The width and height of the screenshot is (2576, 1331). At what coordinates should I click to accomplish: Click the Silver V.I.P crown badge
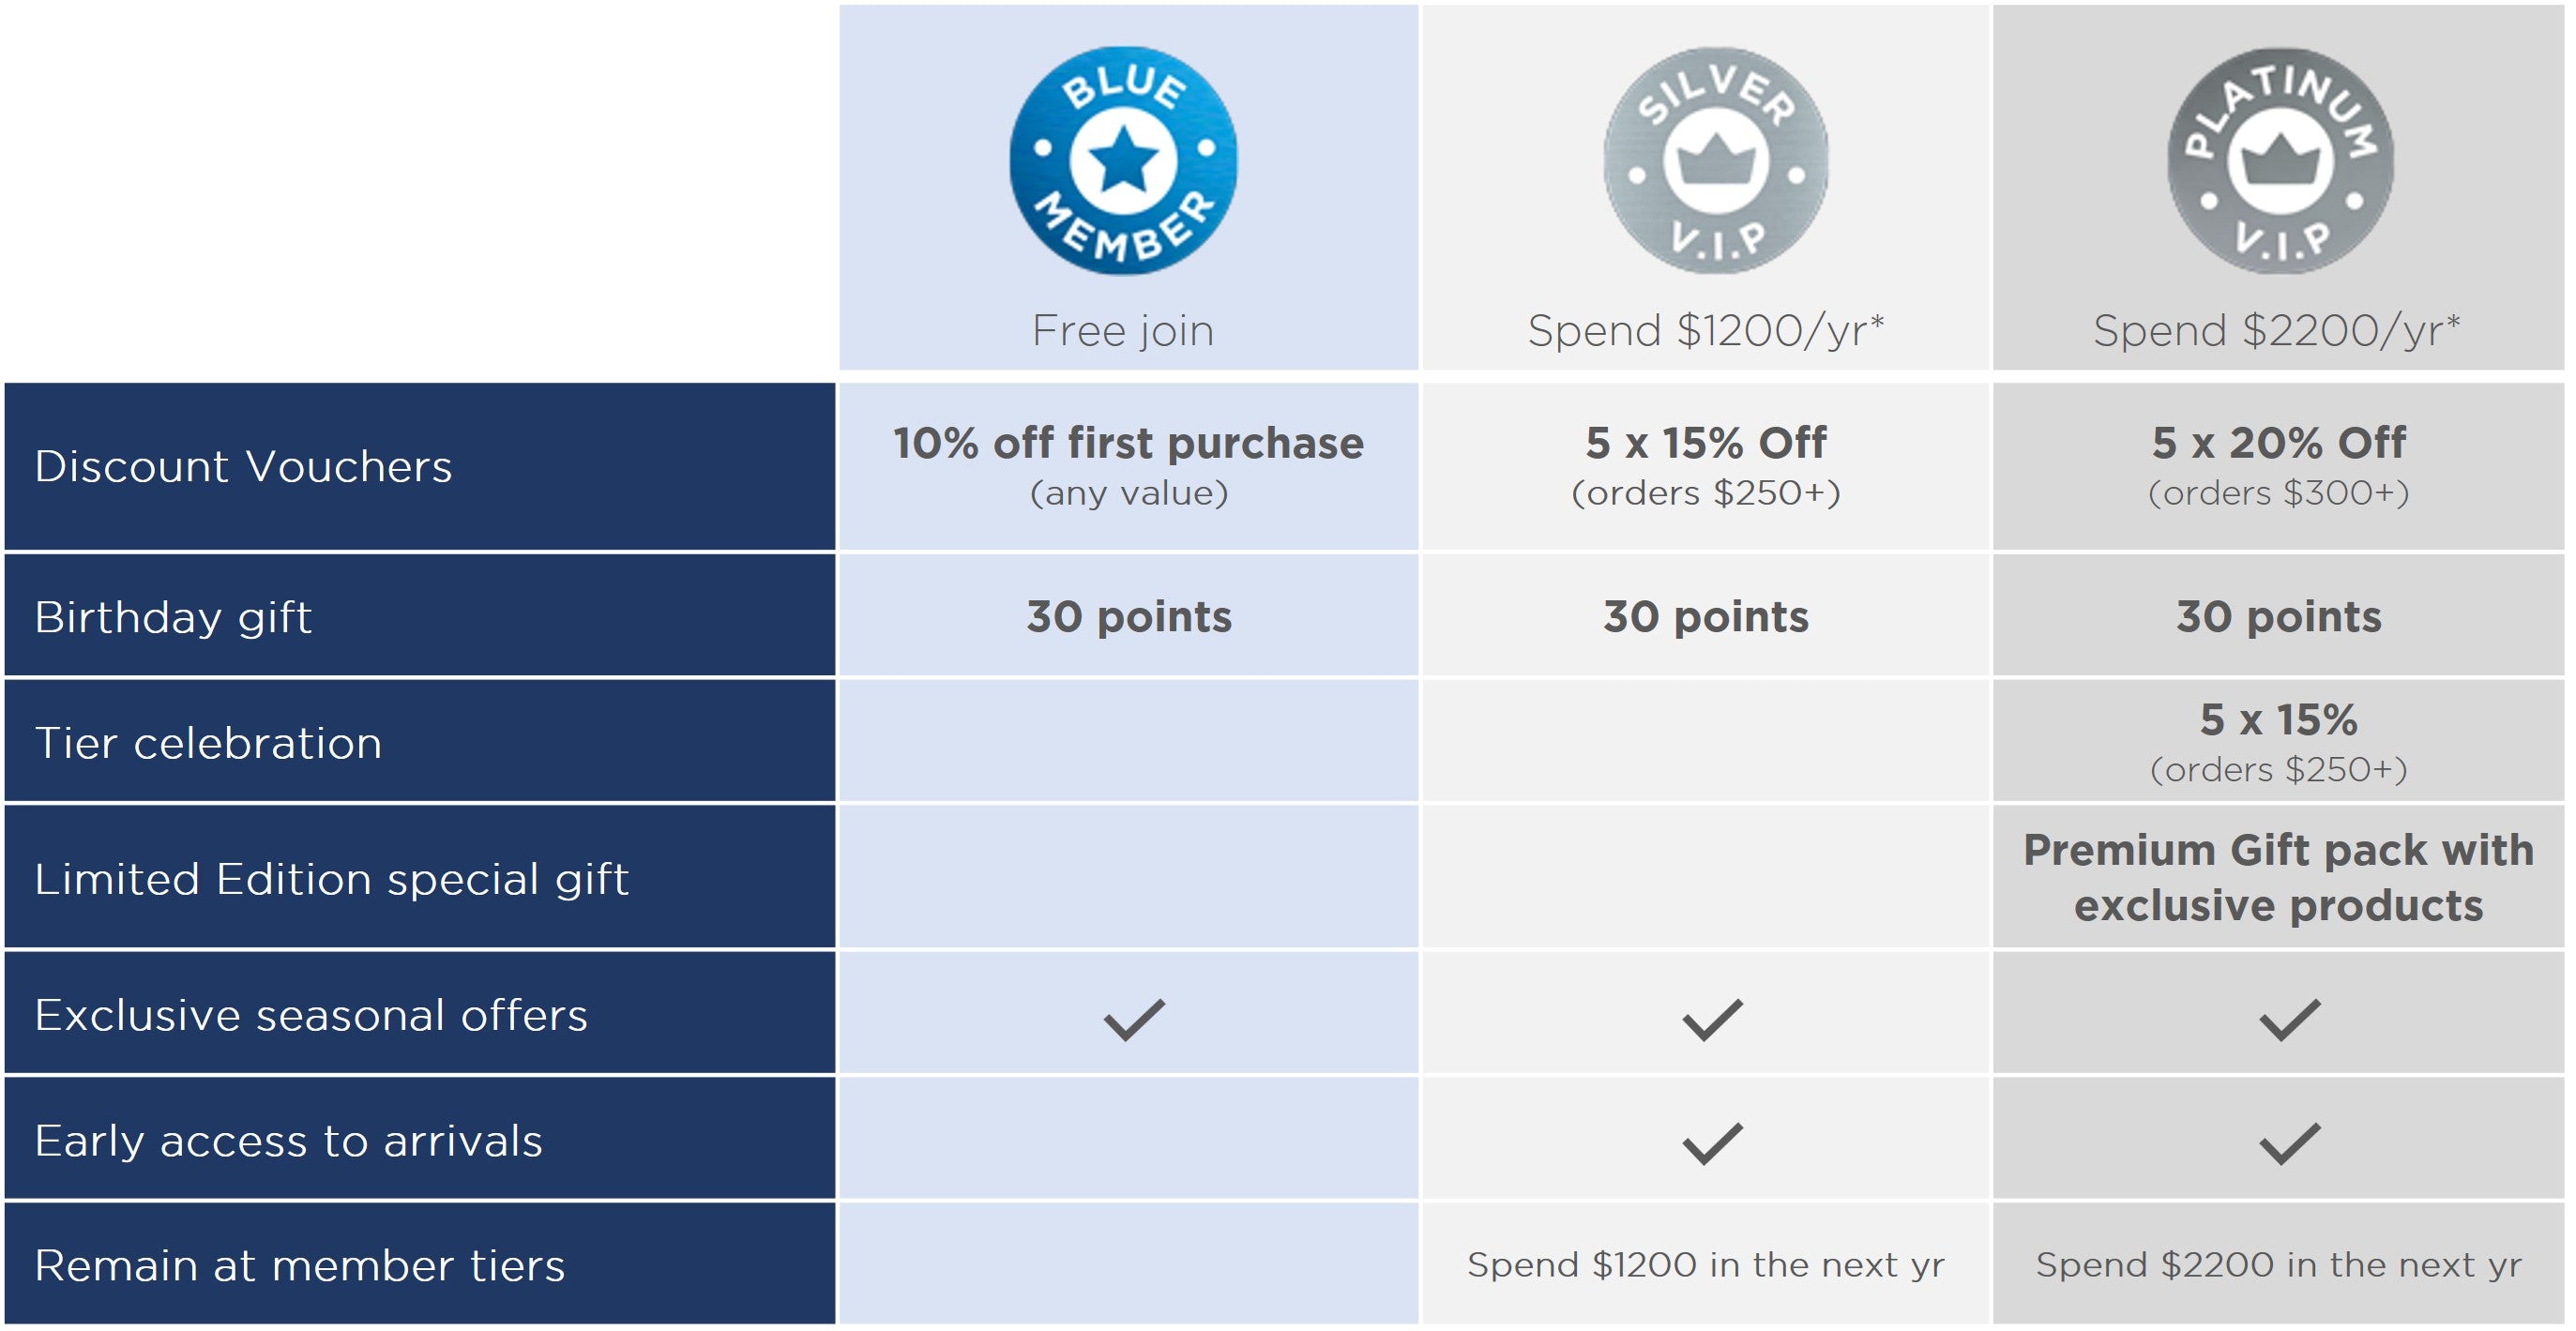[1716, 160]
